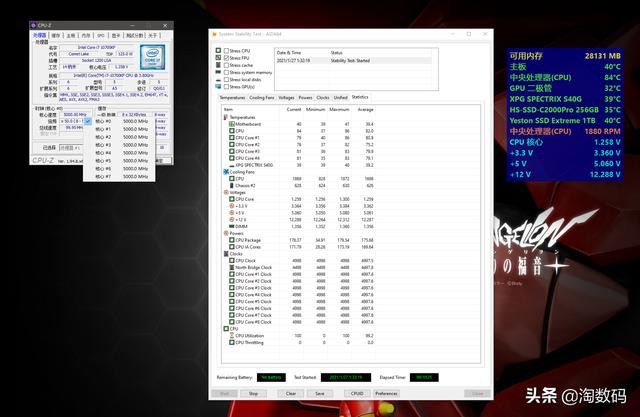This screenshot has height=417, width=640.
Task: Click the Intel Core i7 logo in CPU-Z
Action: coord(153,58)
